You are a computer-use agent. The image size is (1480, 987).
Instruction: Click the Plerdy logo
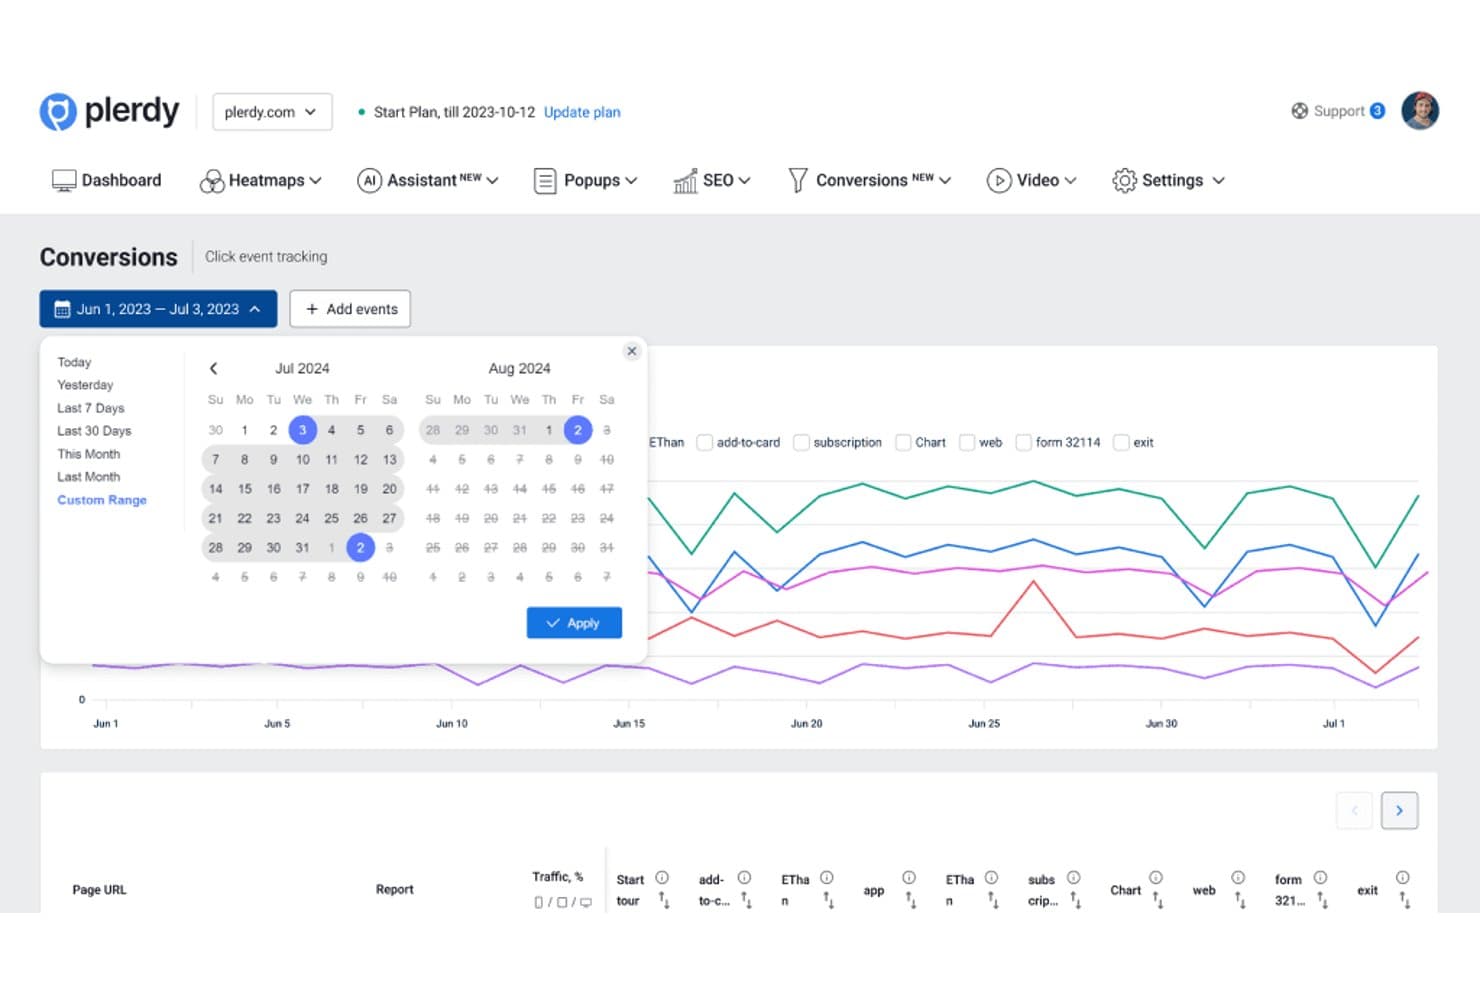tap(109, 111)
